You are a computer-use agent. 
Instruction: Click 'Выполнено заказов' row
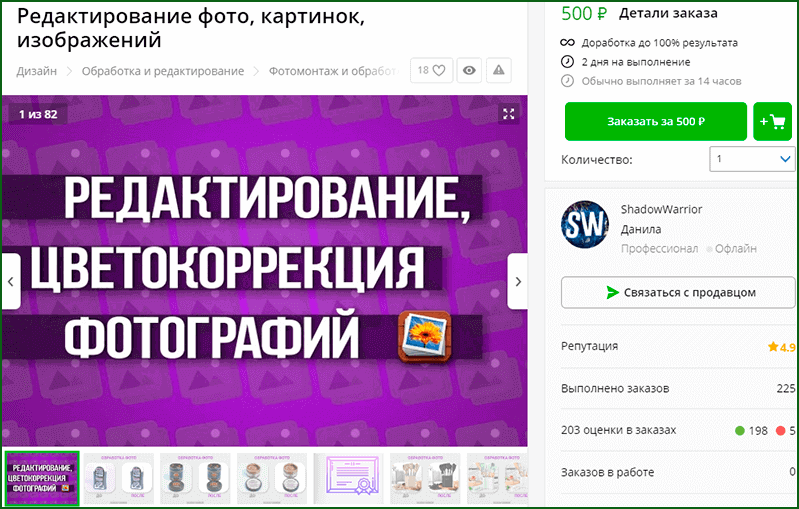coord(678,389)
